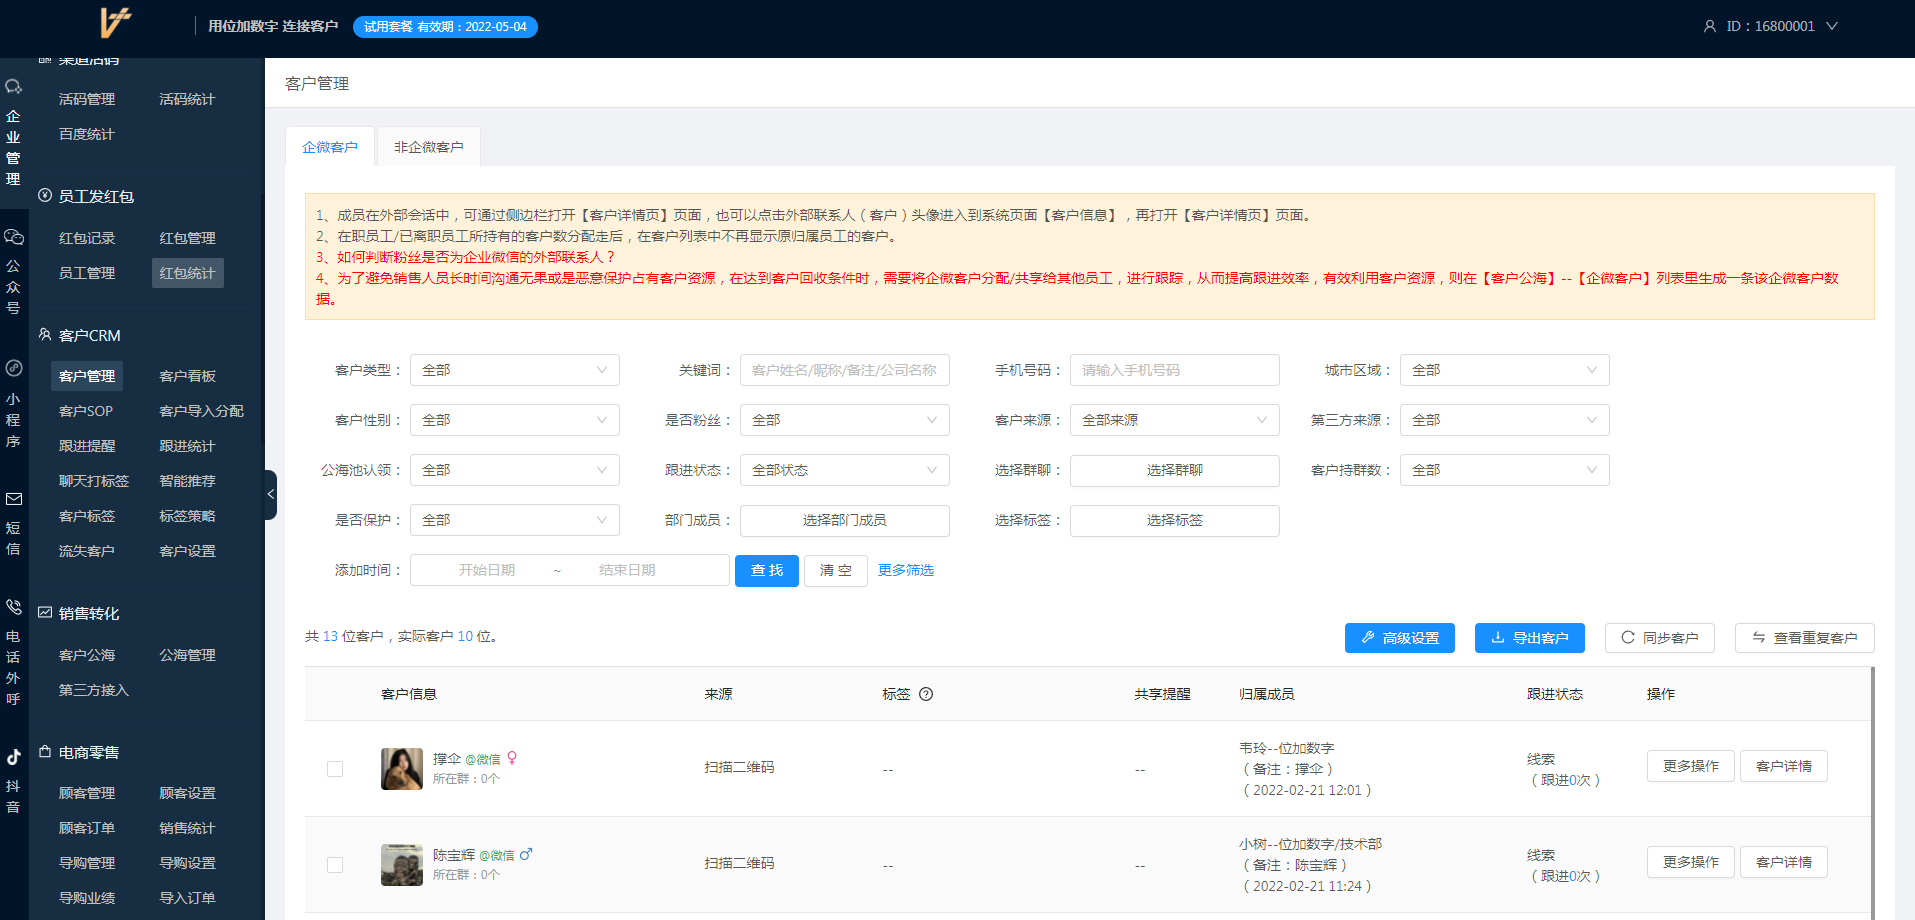
Task: Click the 销售转化 chart icon
Action: coord(45,613)
